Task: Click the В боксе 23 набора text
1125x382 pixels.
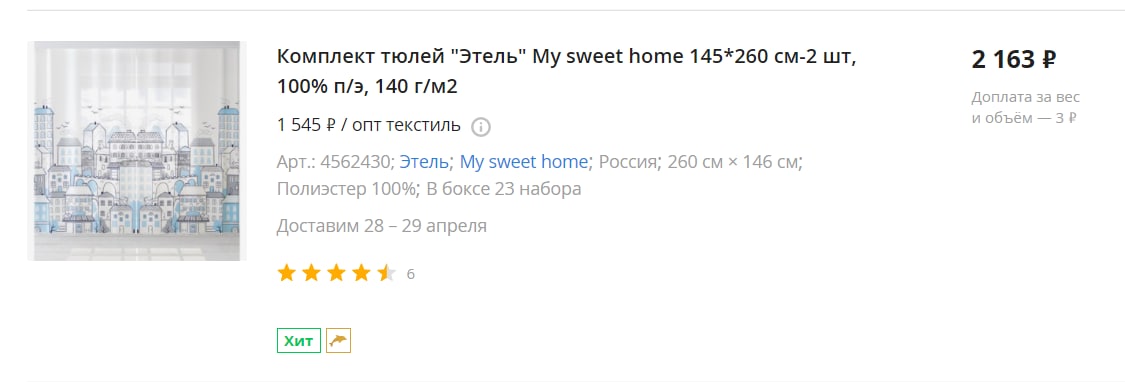Action: 504,189
